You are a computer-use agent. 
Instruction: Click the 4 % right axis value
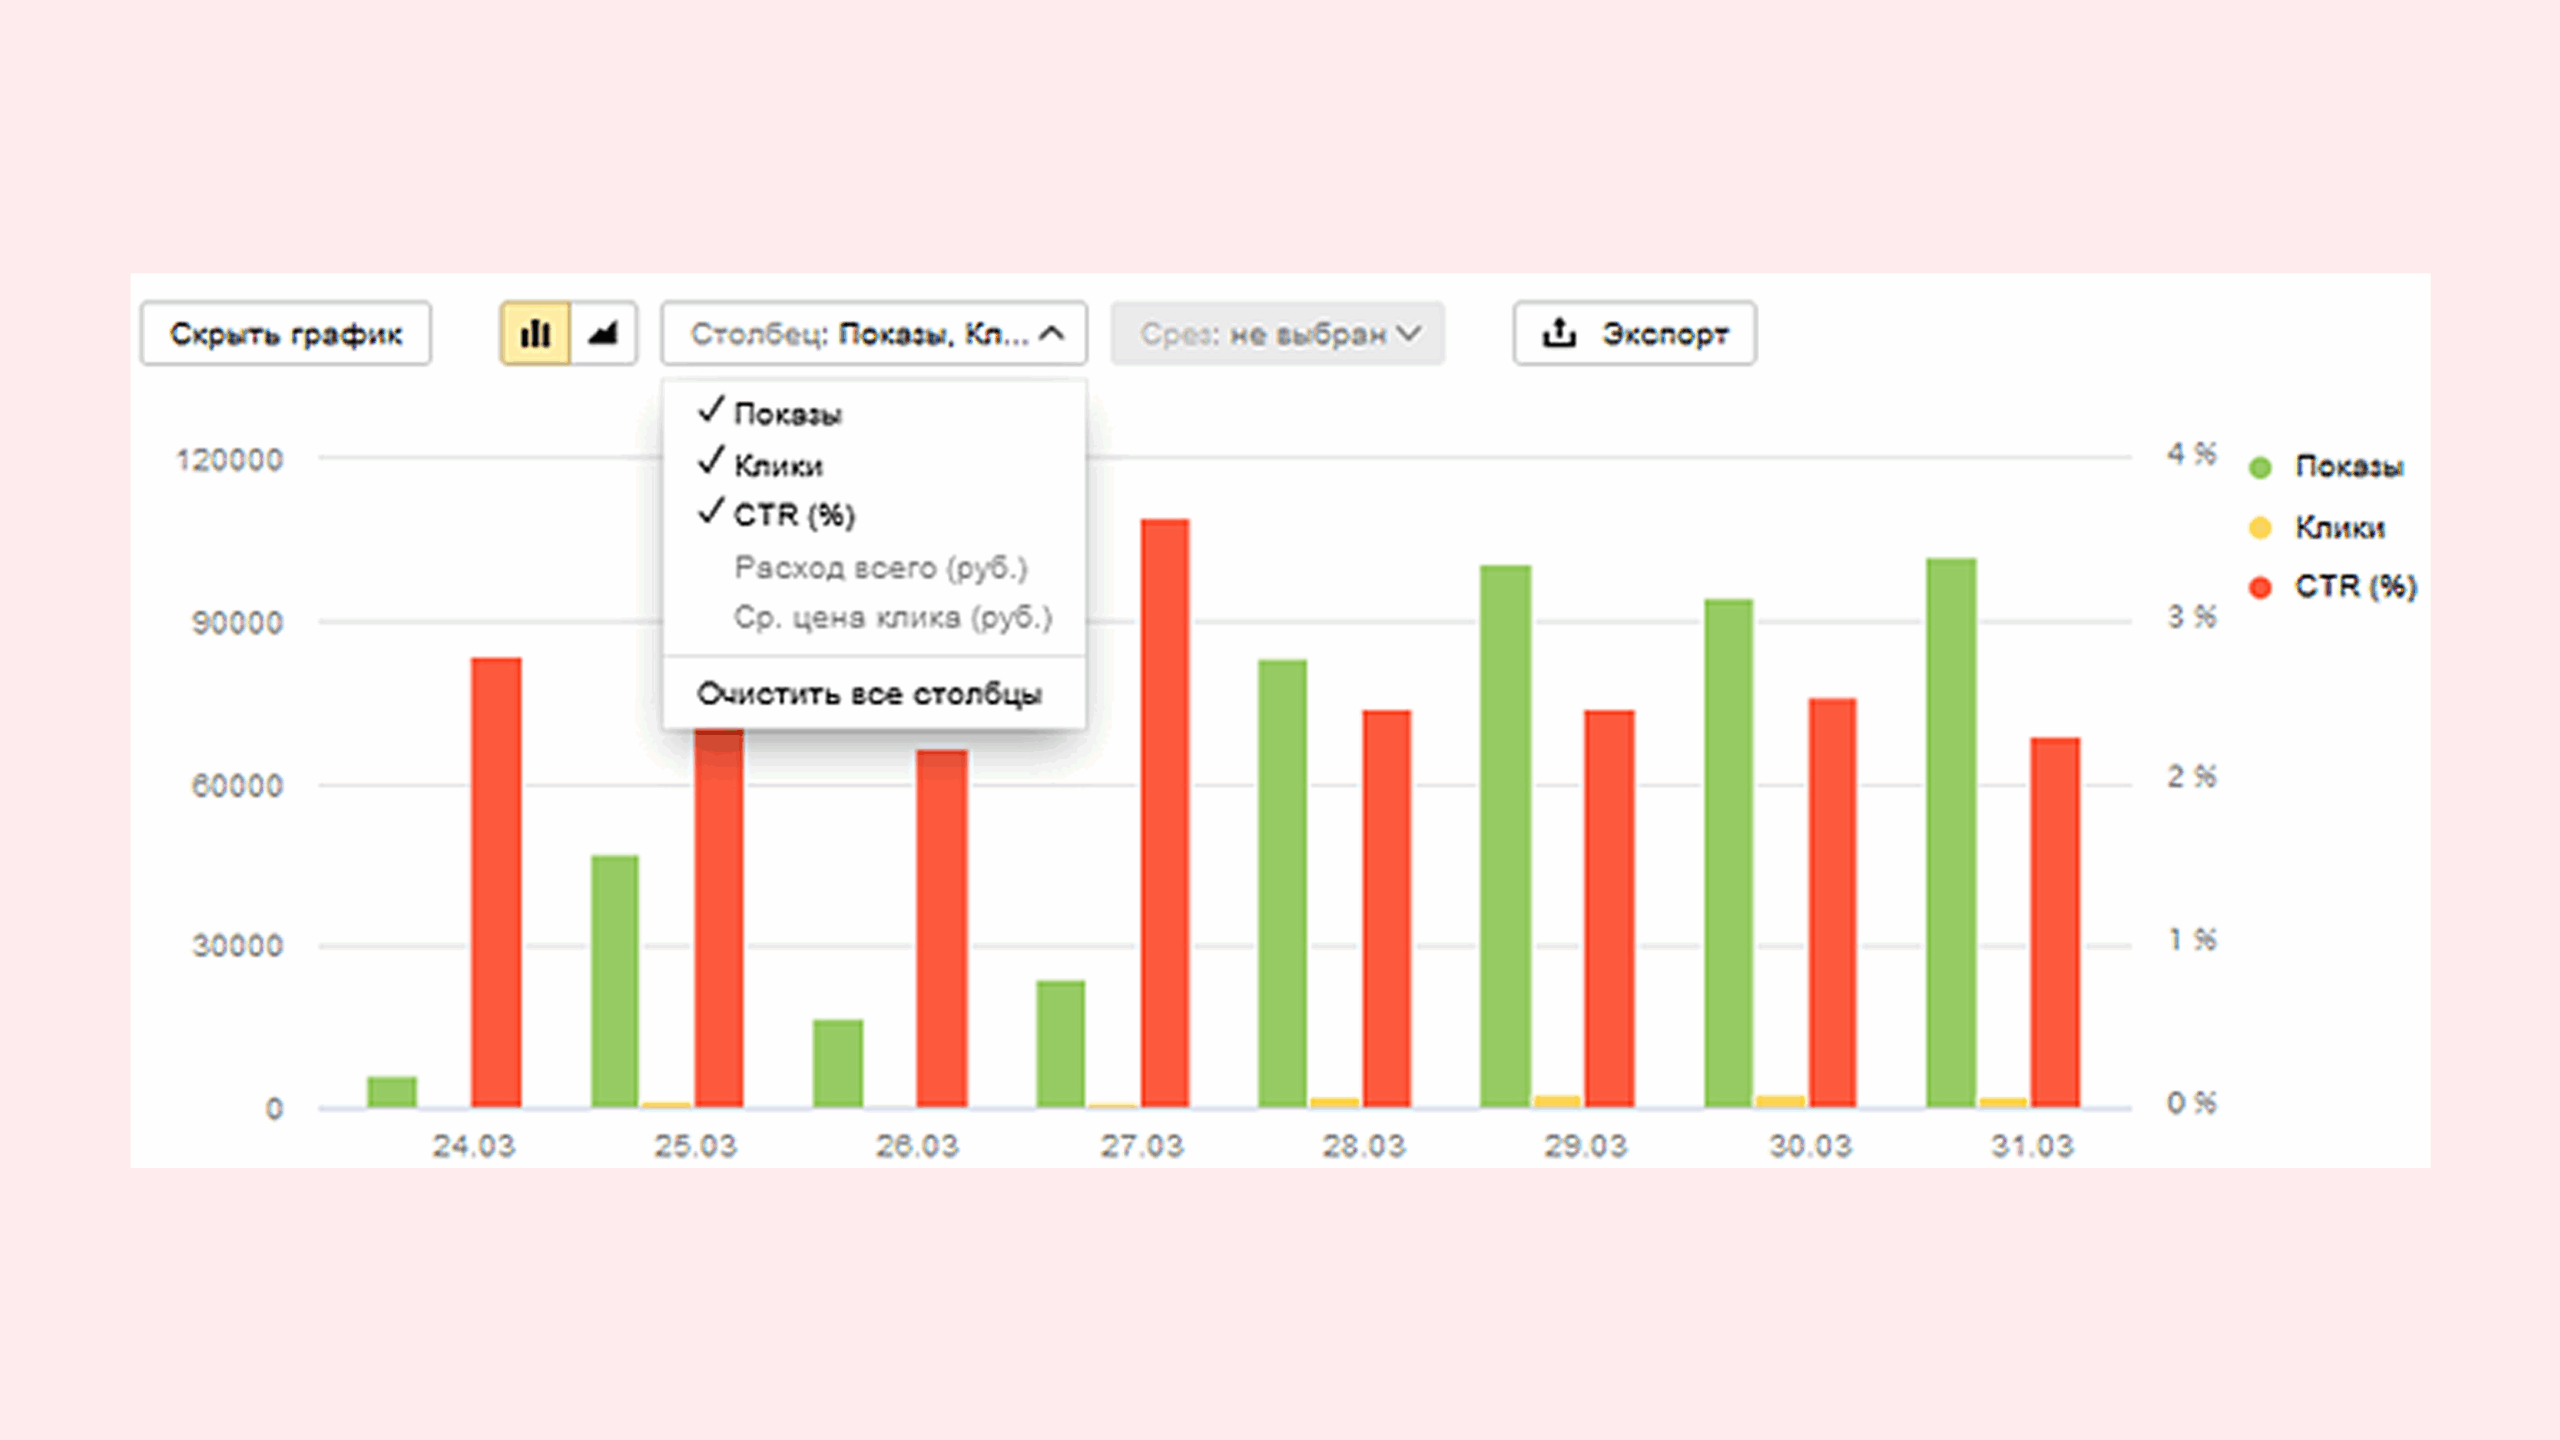click(2192, 454)
